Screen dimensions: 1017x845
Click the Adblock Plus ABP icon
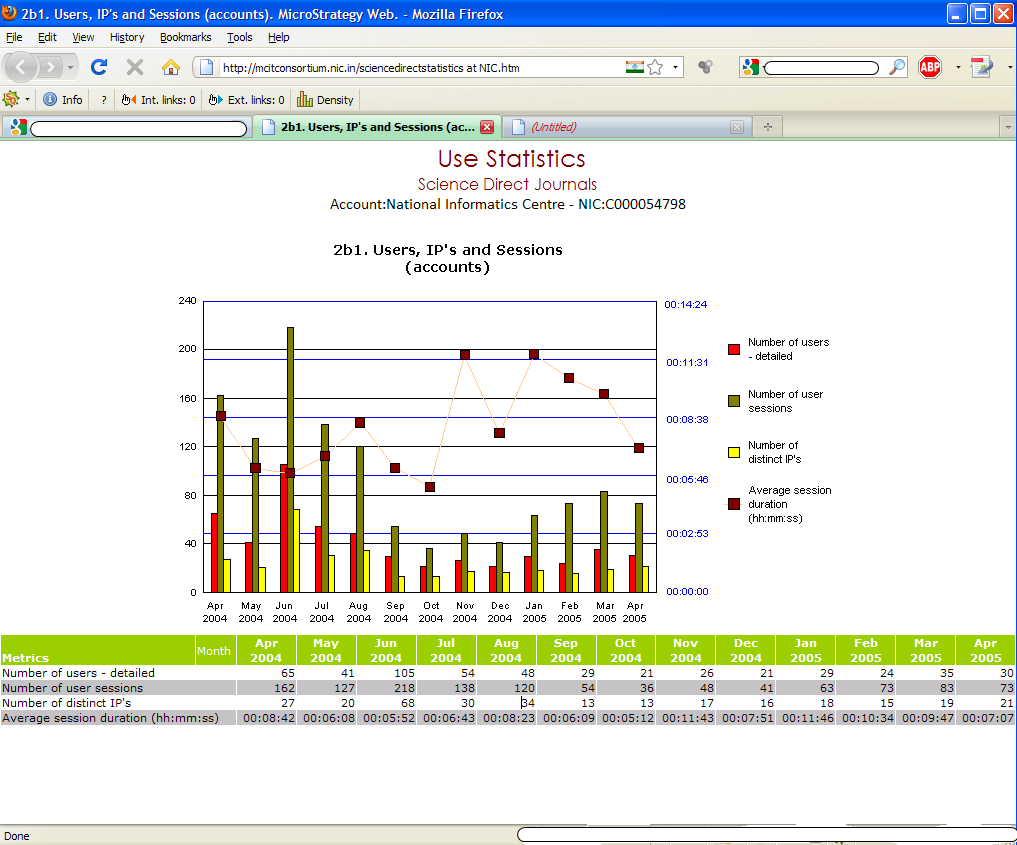(x=930, y=67)
